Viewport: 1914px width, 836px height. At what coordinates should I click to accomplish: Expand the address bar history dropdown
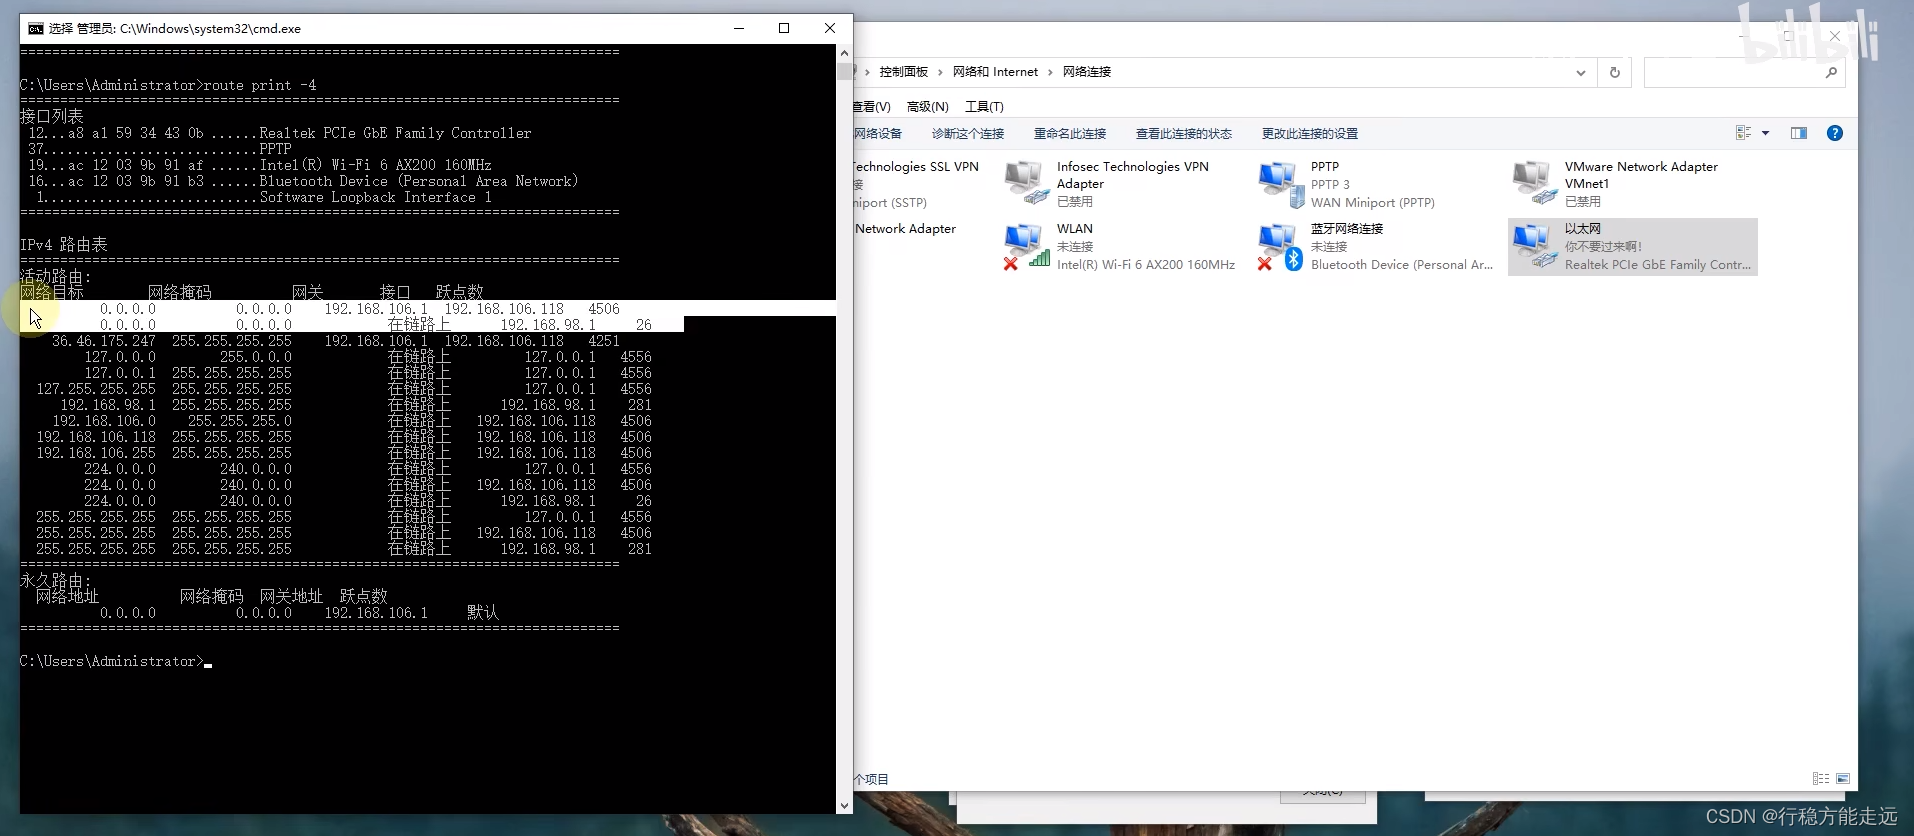1580,72
